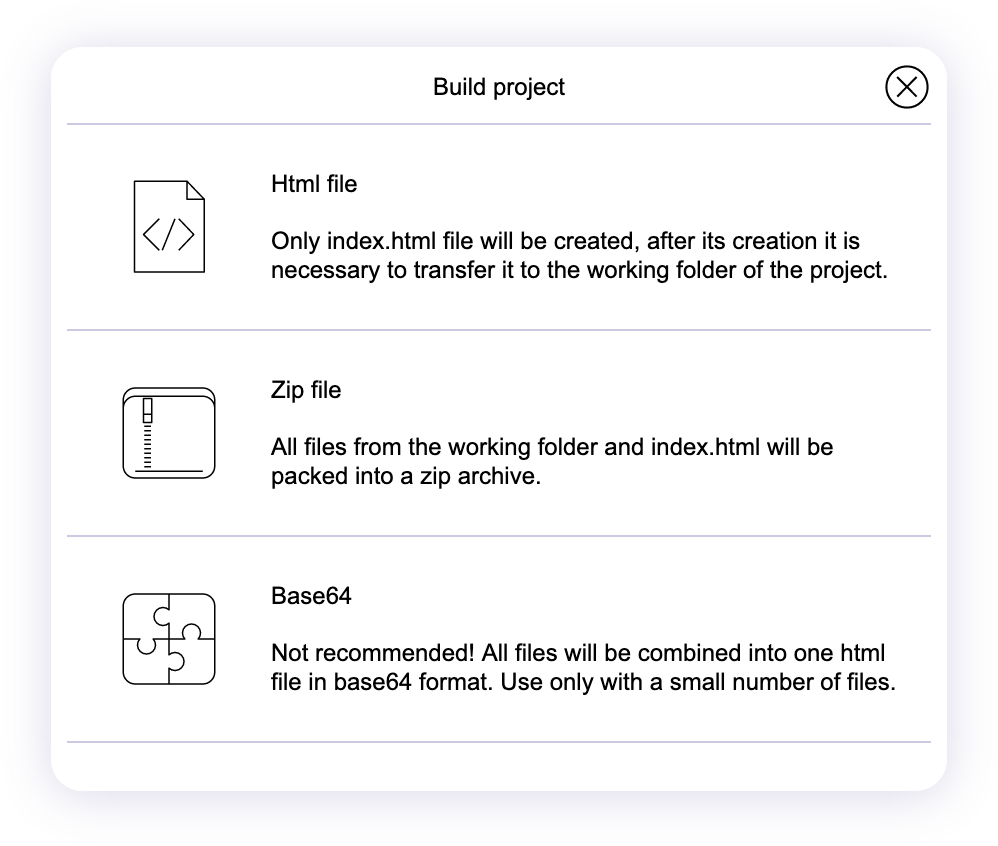The image size is (998, 846).
Task: Select the "Html file" option title
Action: pos(314,184)
